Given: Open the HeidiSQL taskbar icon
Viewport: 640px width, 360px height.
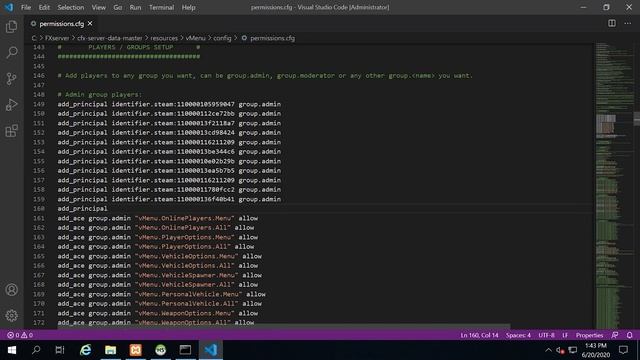Looking at the screenshot, I should [x=160, y=350].
